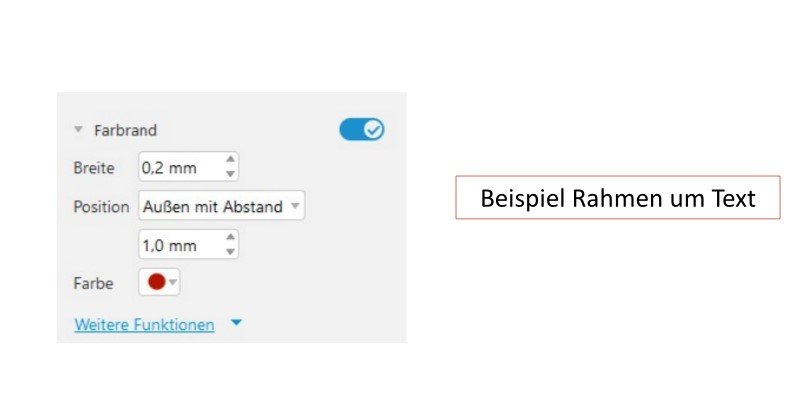Expand the blue arrow beside Weitere Funktionen
This screenshot has width=812, height=410.
tap(236, 324)
